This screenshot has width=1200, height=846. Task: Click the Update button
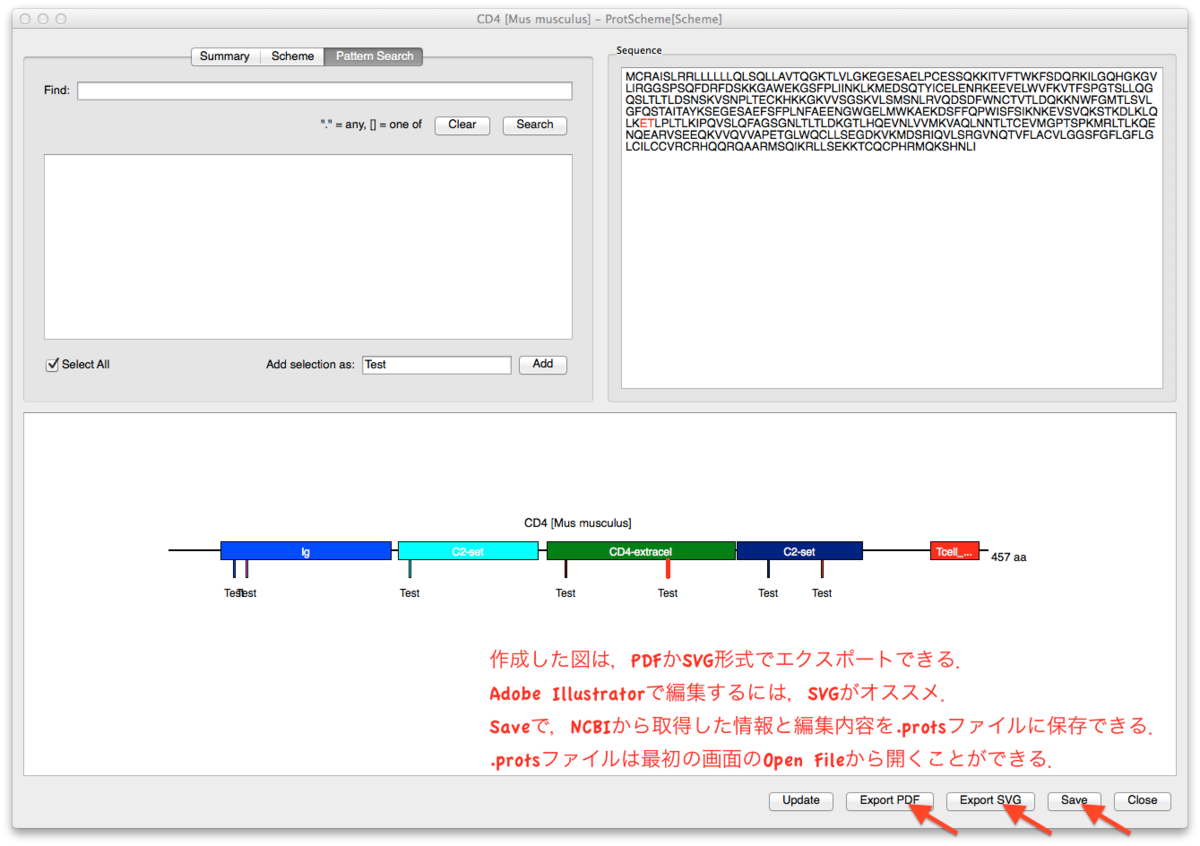click(801, 800)
